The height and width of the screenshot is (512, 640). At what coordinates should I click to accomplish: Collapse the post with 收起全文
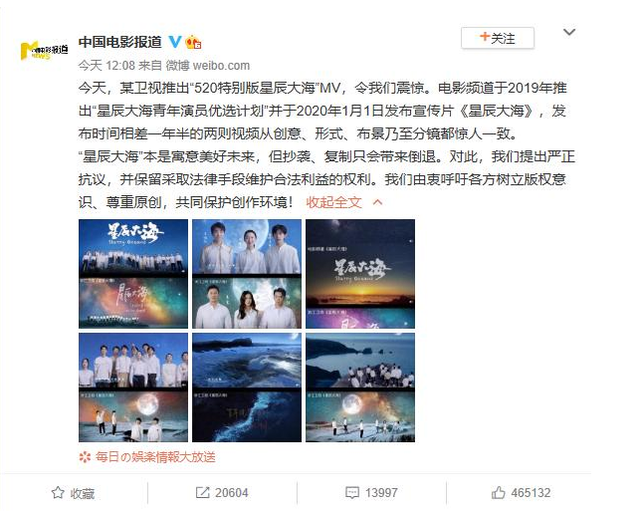(334, 202)
